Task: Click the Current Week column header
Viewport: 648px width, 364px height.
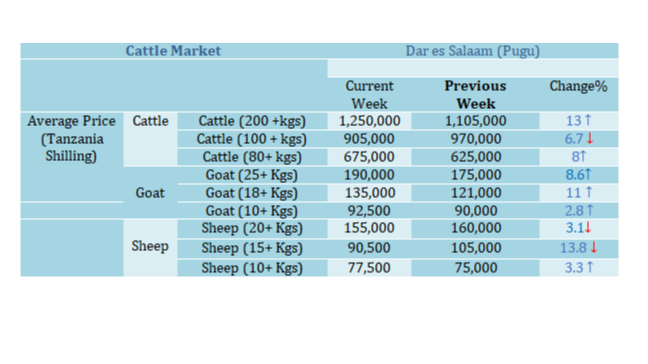Action: pyautogui.click(x=369, y=94)
